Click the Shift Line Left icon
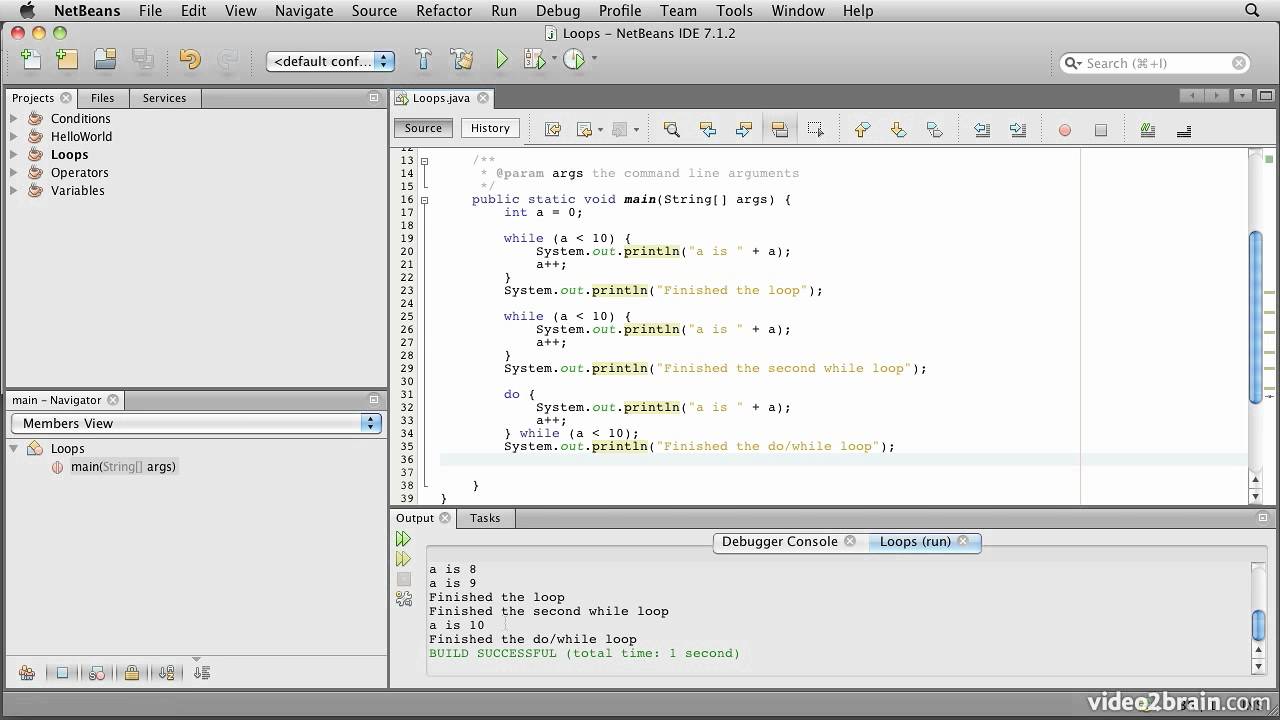This screenshot has width=1280, height=720. coord(981,129)
